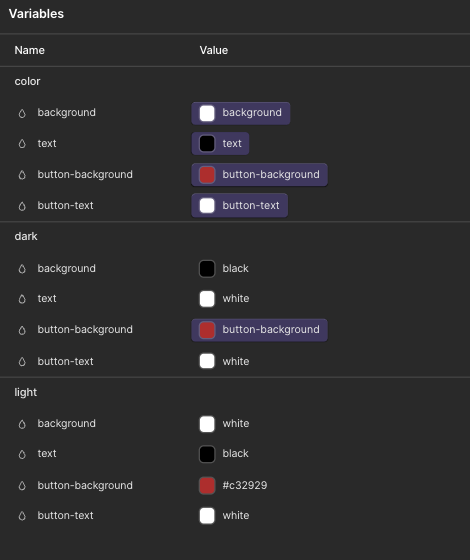The image size is (470, 560).
Task: Click droplet icon for dark text variable
Action: click(x=22, y=299)
